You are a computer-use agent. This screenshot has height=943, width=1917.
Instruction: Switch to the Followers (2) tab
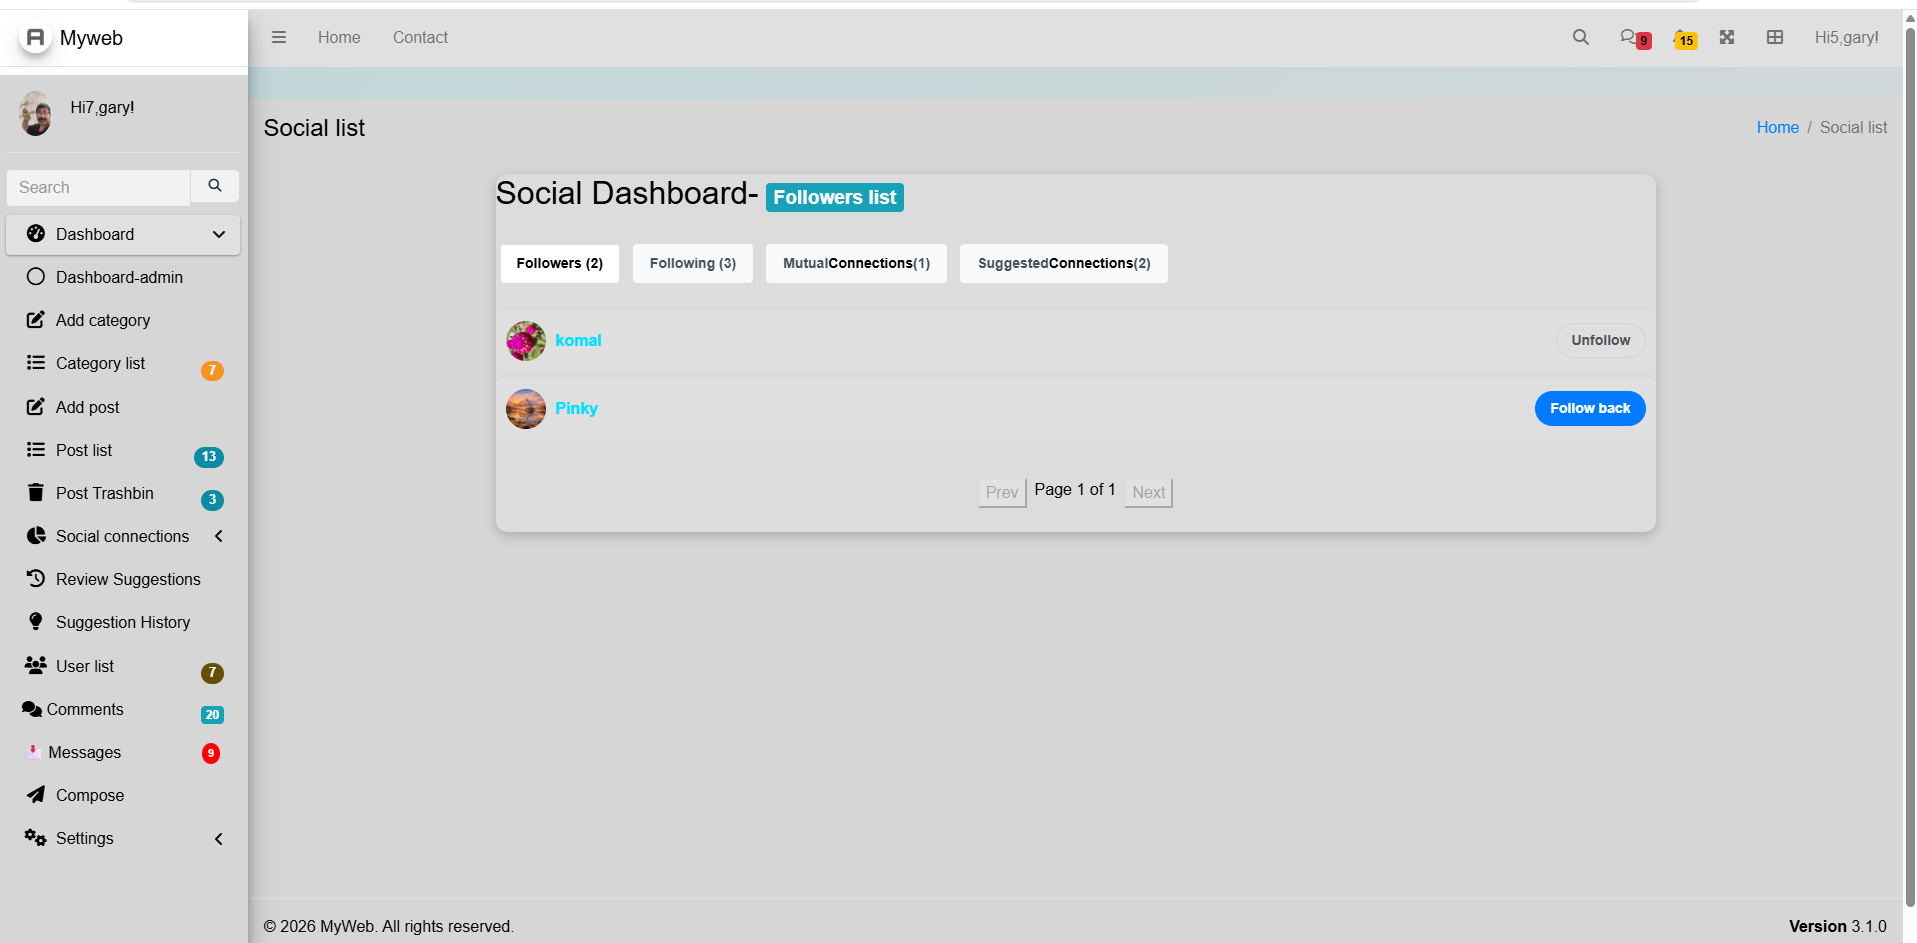point(560,263)
